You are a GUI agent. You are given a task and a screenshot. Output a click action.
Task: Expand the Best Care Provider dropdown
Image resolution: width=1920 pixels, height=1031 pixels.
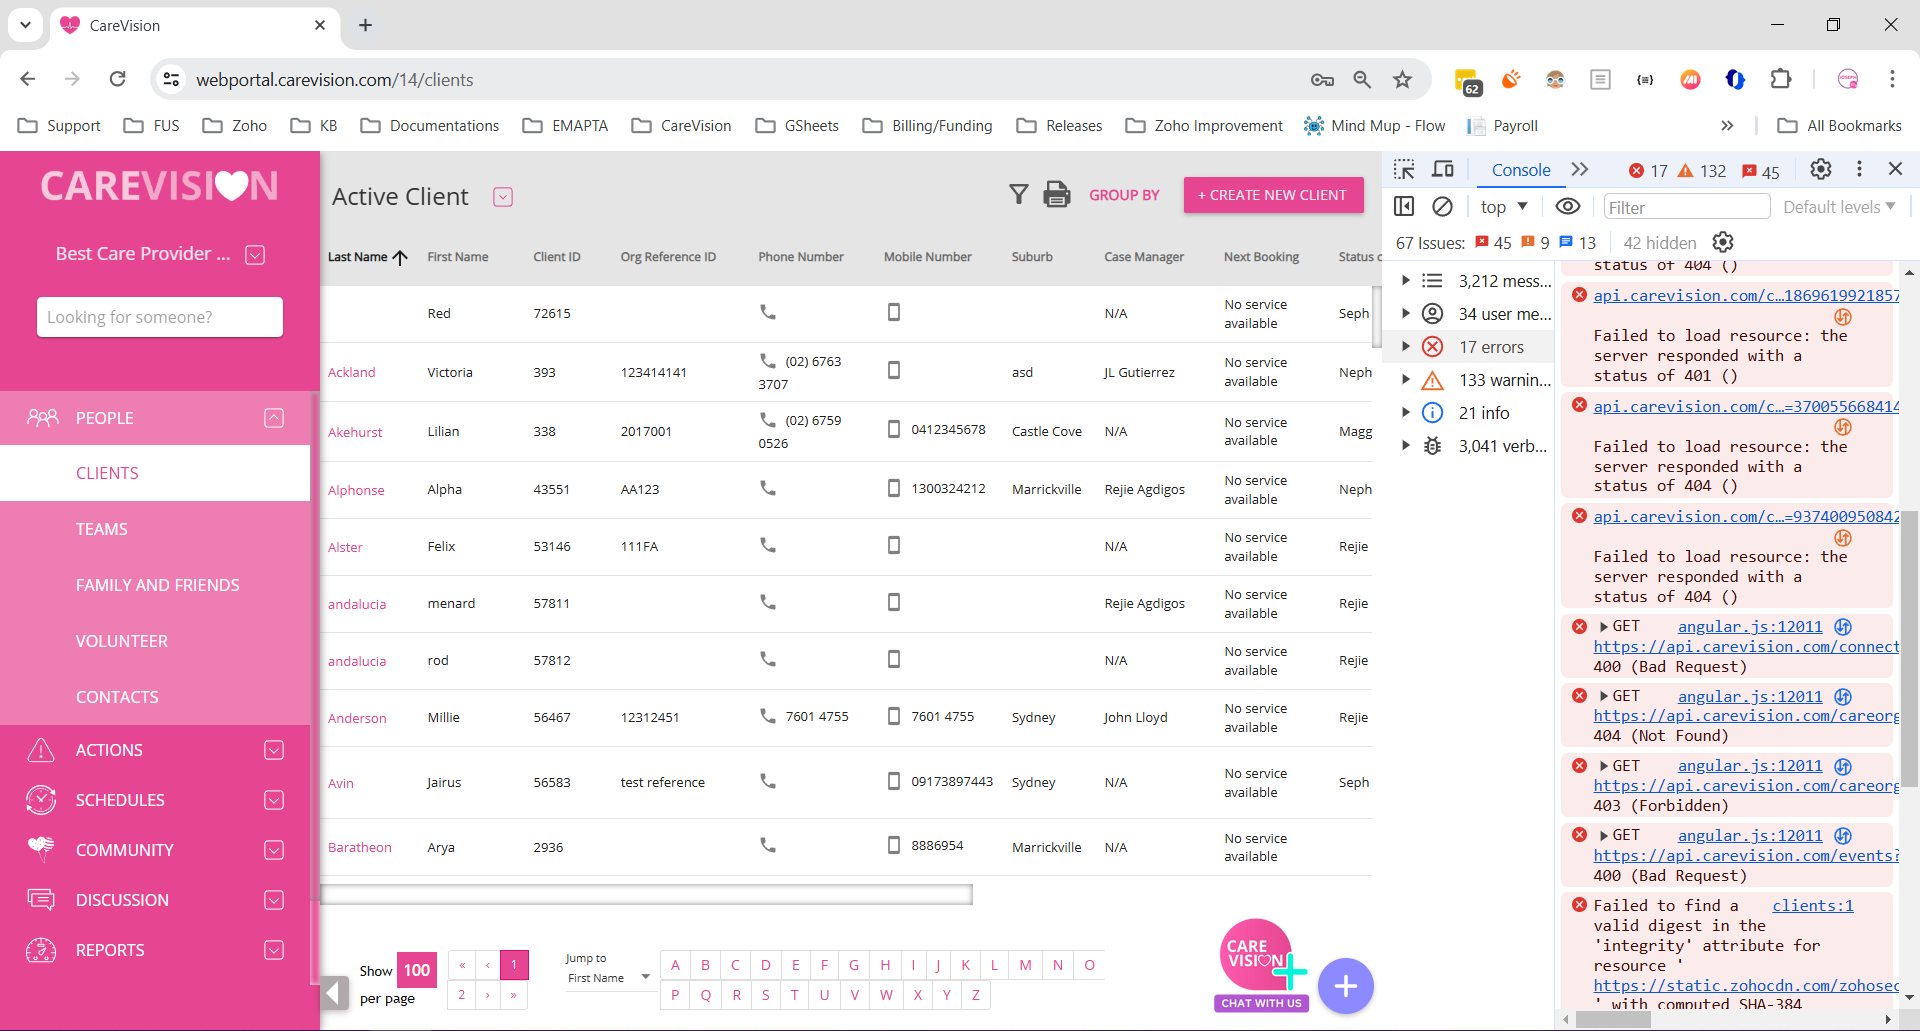point(255,254)
